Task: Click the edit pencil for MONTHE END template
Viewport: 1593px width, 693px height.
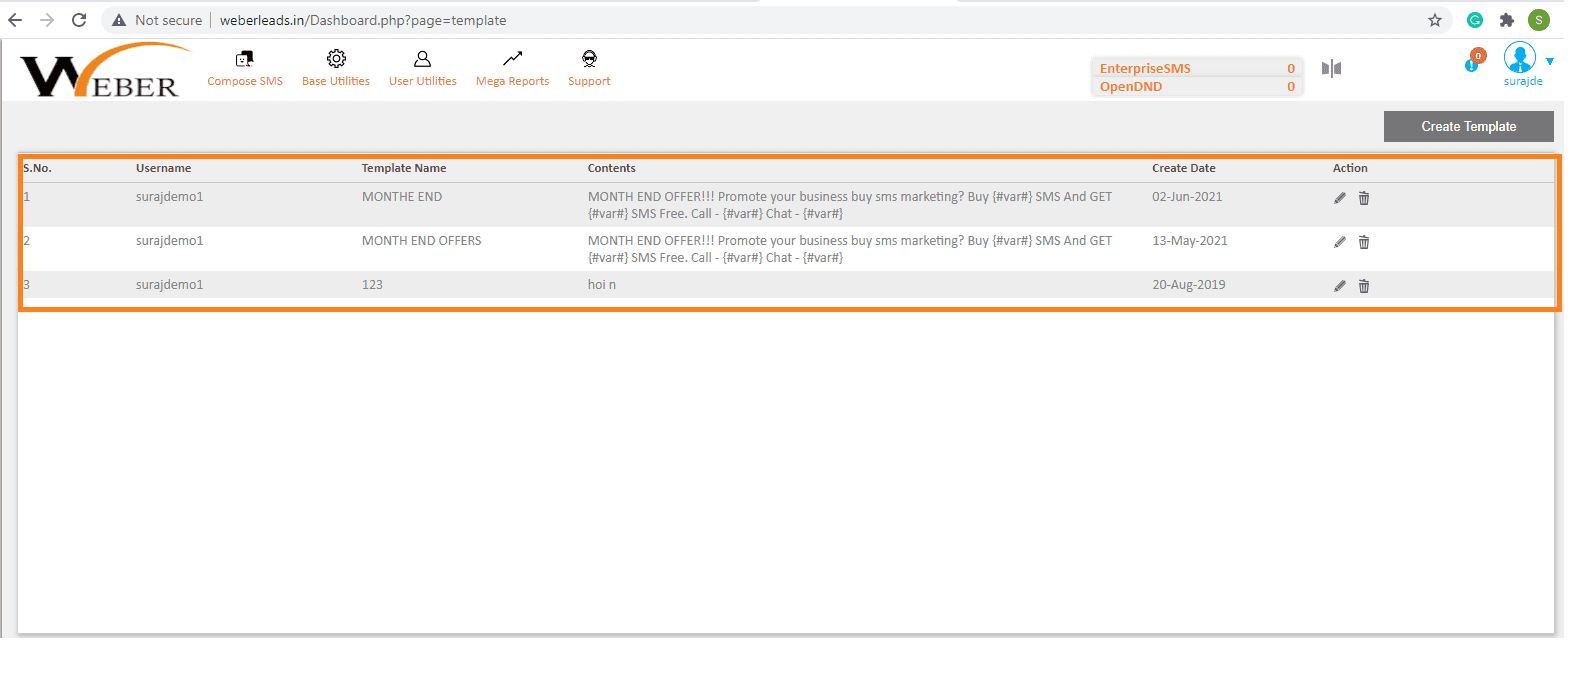Action: [x=1339, y=198]
